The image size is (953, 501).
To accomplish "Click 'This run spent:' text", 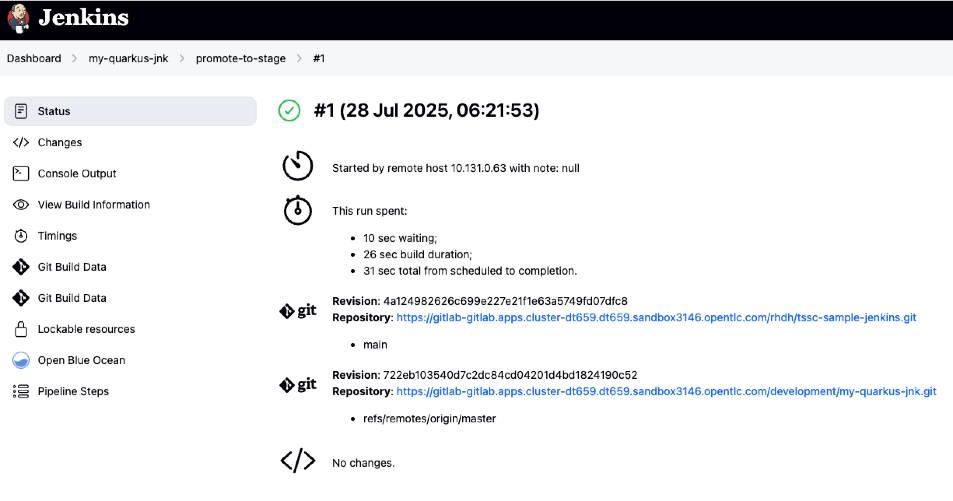I will 370,211.
